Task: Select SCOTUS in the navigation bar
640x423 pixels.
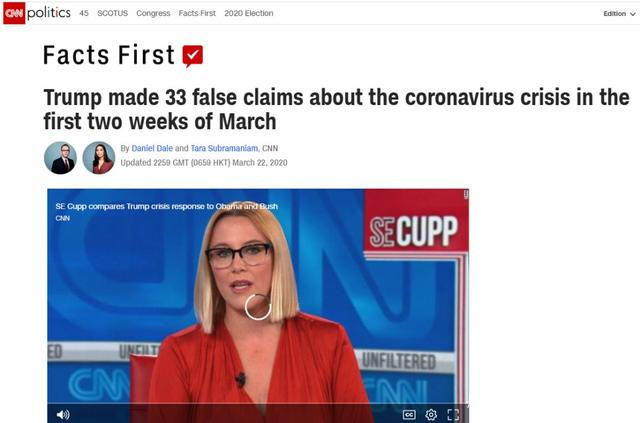Action: pos(113,13)
